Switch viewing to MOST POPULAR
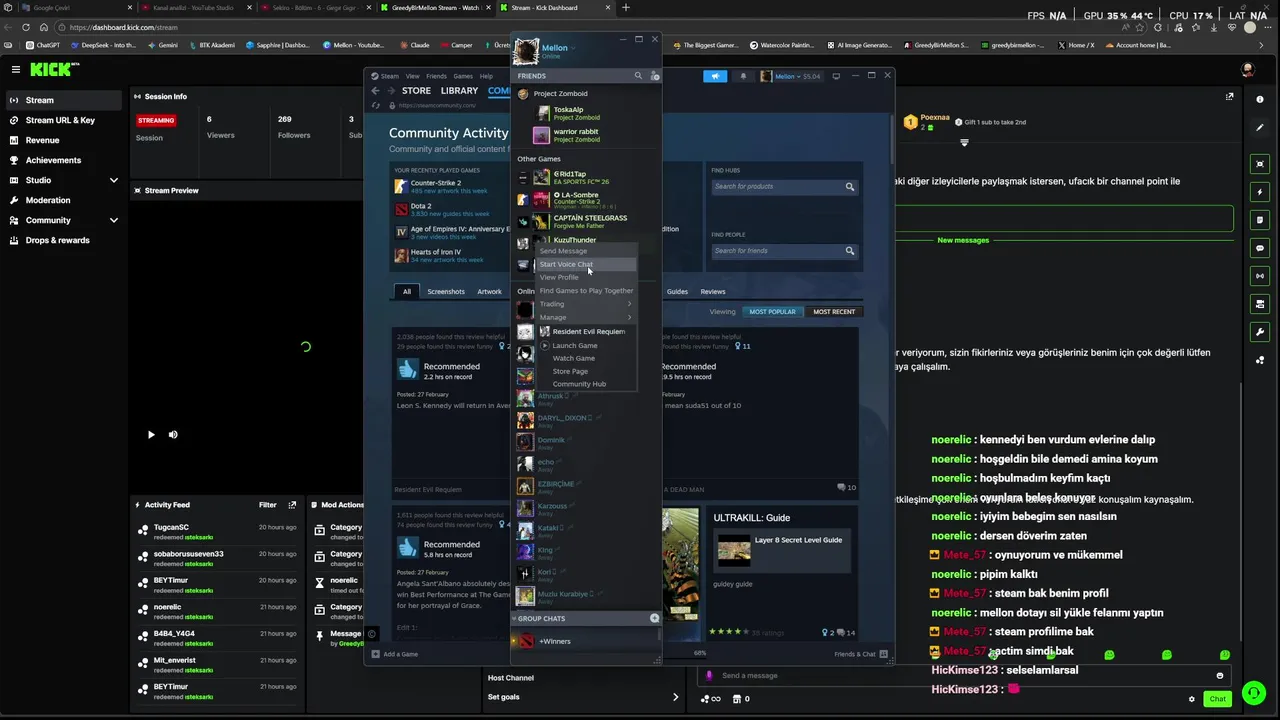Viewport: 1280px width, 720px height. [773, 312]
